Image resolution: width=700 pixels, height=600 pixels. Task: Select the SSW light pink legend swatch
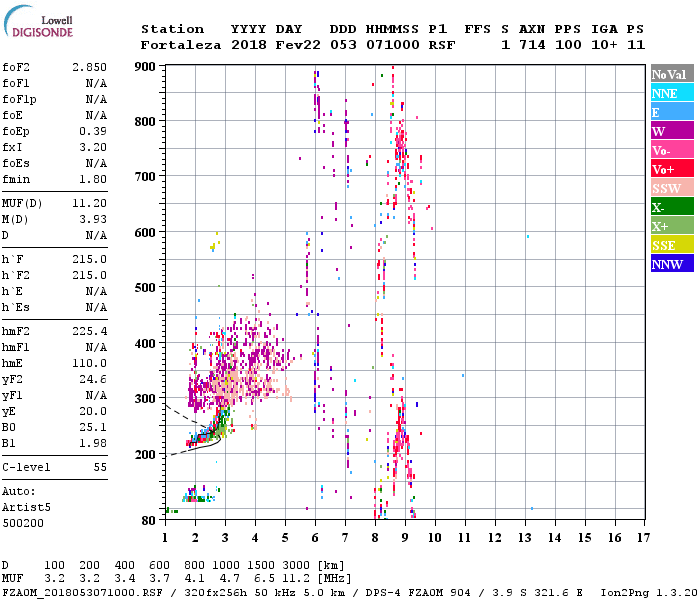point(672,188)
